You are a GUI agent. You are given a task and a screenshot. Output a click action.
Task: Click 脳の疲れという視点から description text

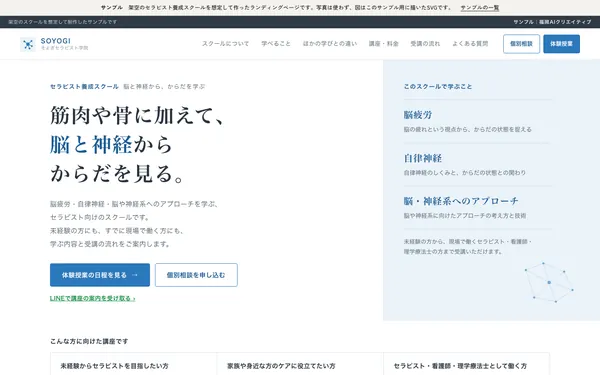click(468, 129)
